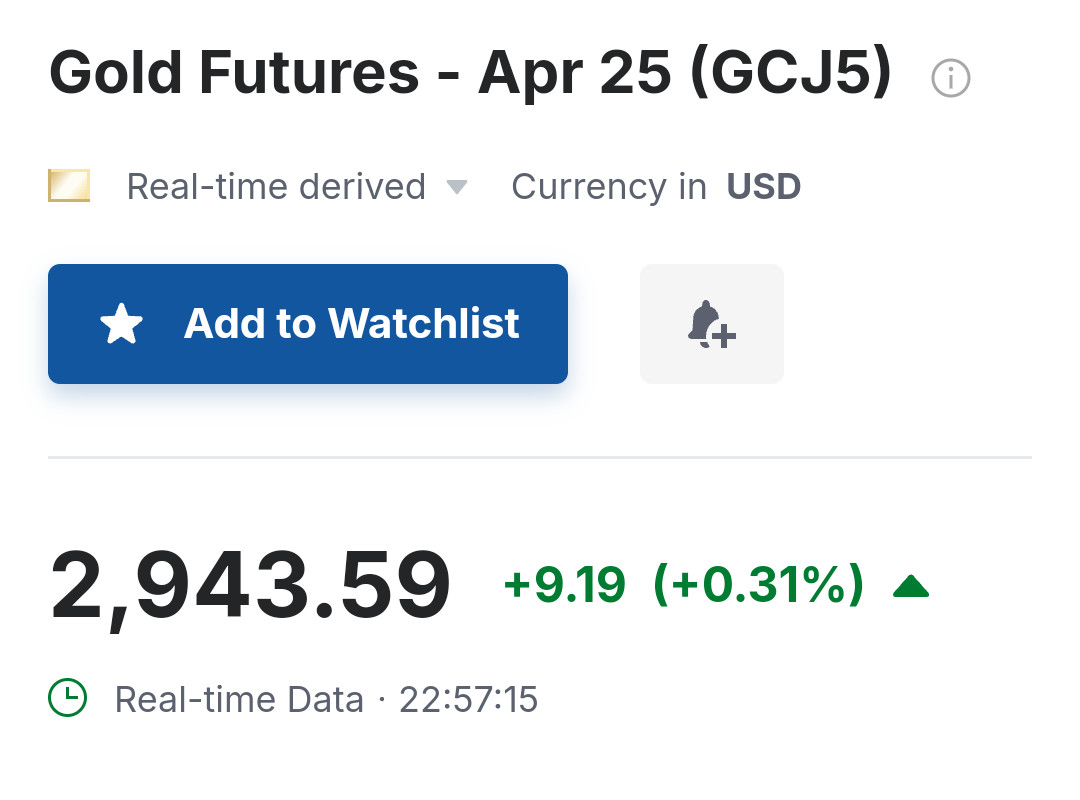The height and width of the screenshot is (800, 1080).
Task: Click the green up-triangle price indicator
Action: pos(910,586)
